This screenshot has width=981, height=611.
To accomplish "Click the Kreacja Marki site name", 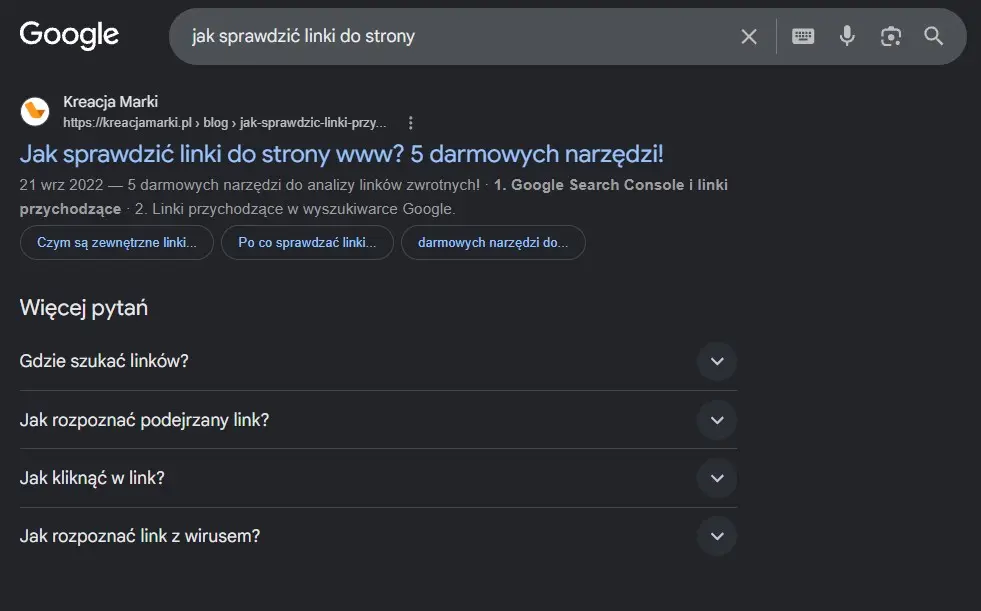I will click(x=111, y=101).
